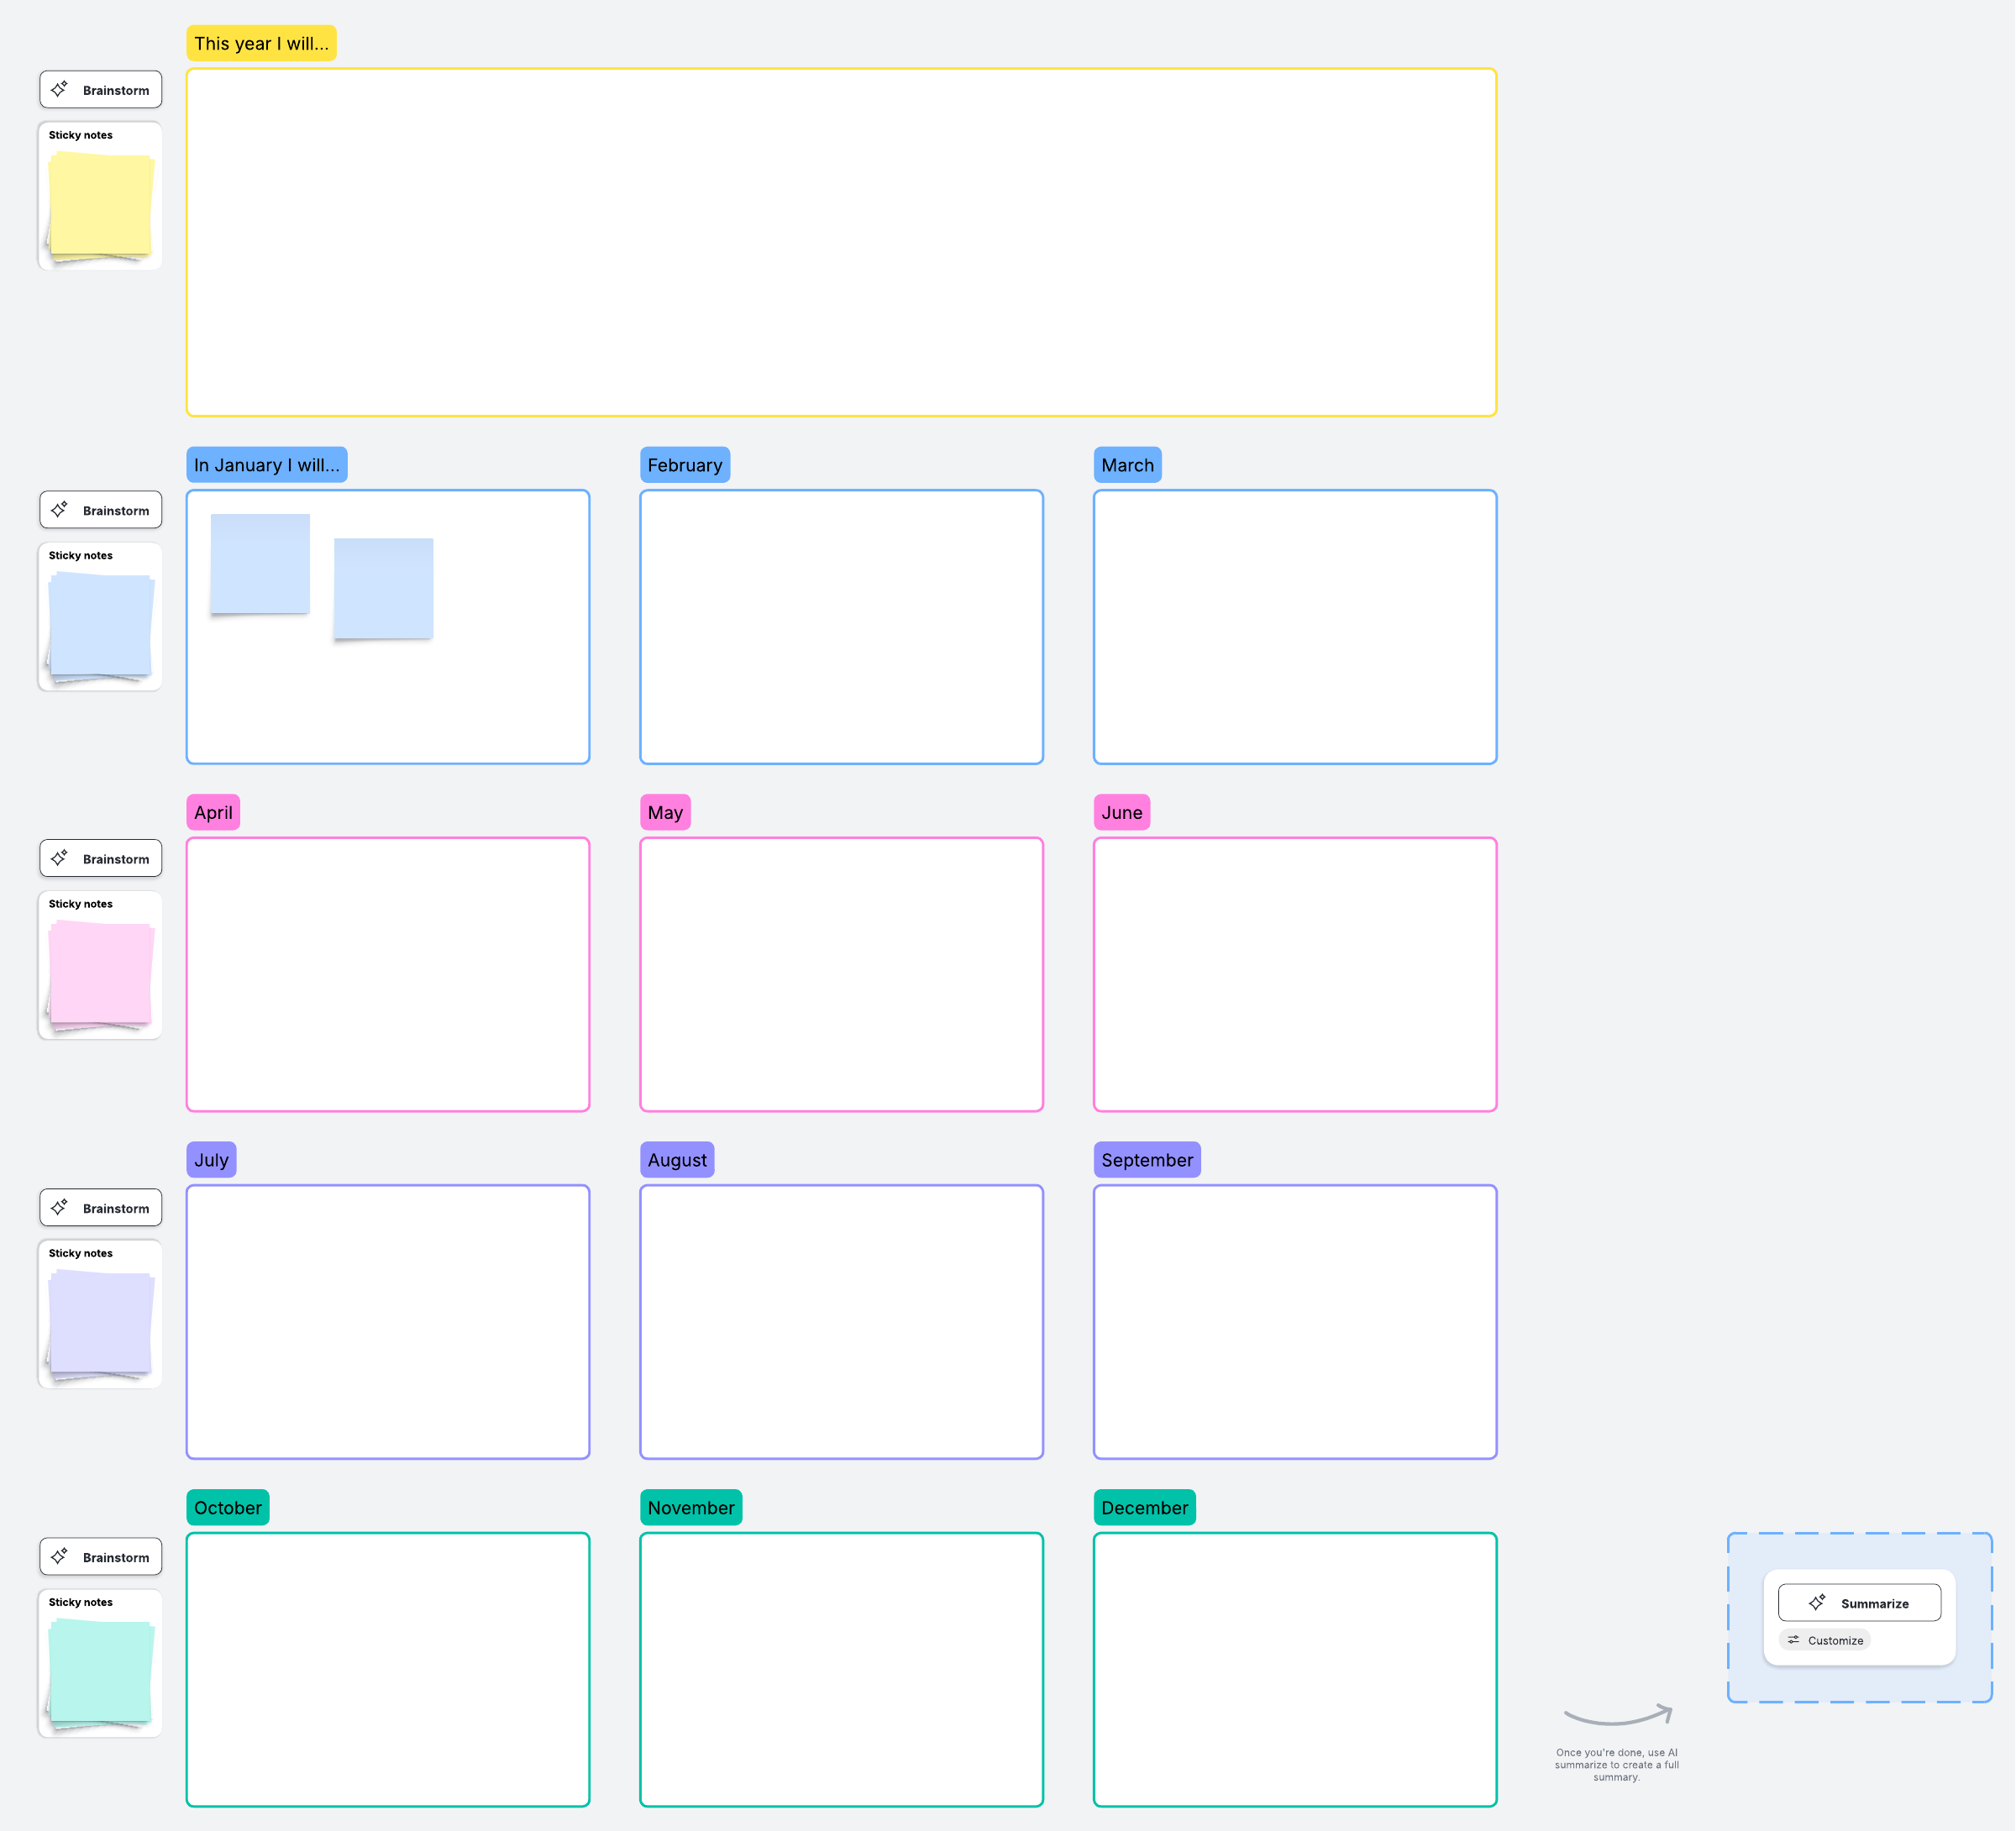This screenshot has height=1831, width=2016.
Task: Pick the teal sticky notes stack
Action: (x=100, y=1672)
